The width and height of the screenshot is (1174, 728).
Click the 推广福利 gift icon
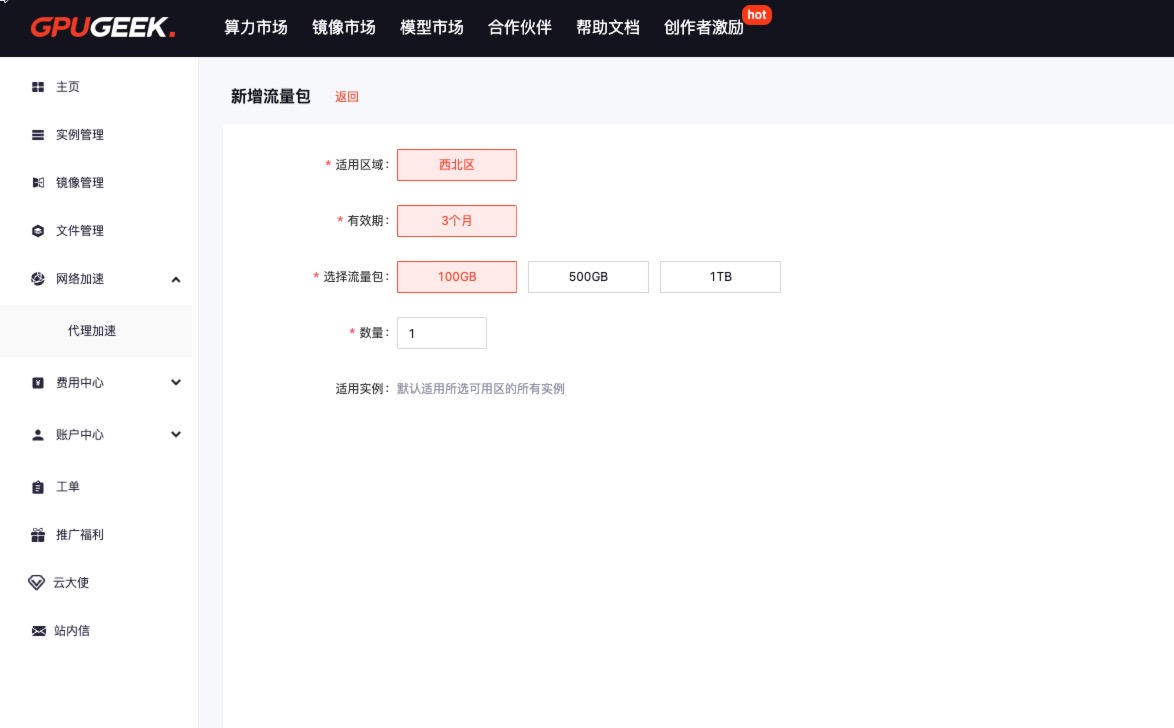coord(38,535)
